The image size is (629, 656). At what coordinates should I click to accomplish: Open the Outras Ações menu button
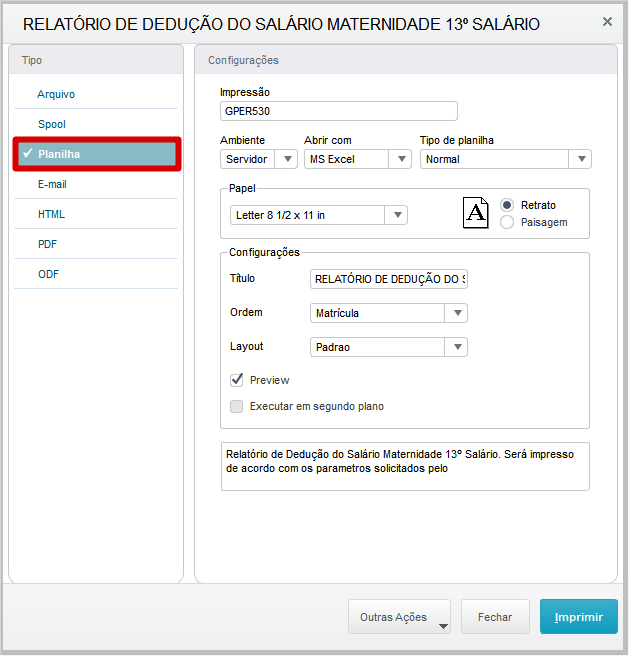pyautogui.click(x=399, y=617)
